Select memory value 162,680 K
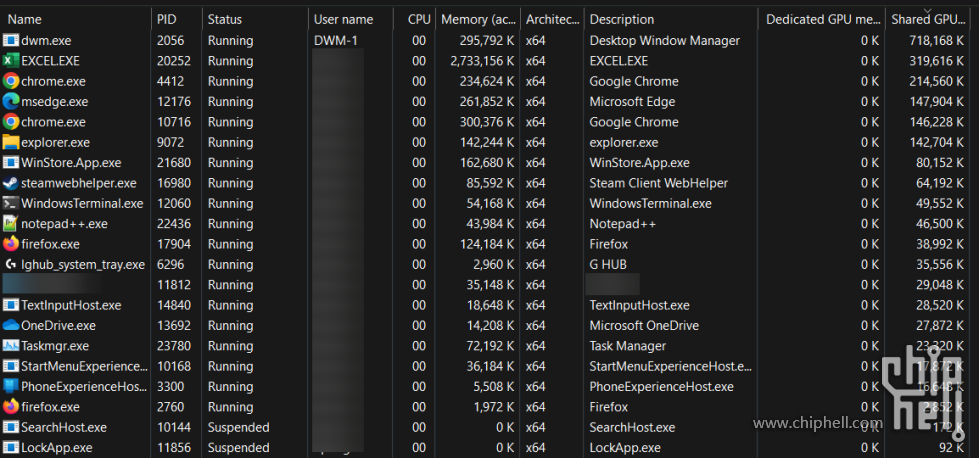This screenshot has width=979, height=458. tap(488, 163)
